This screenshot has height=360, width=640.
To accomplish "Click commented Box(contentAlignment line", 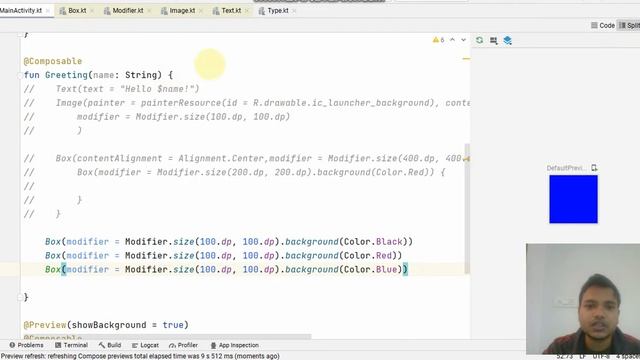I will point(262,158).
